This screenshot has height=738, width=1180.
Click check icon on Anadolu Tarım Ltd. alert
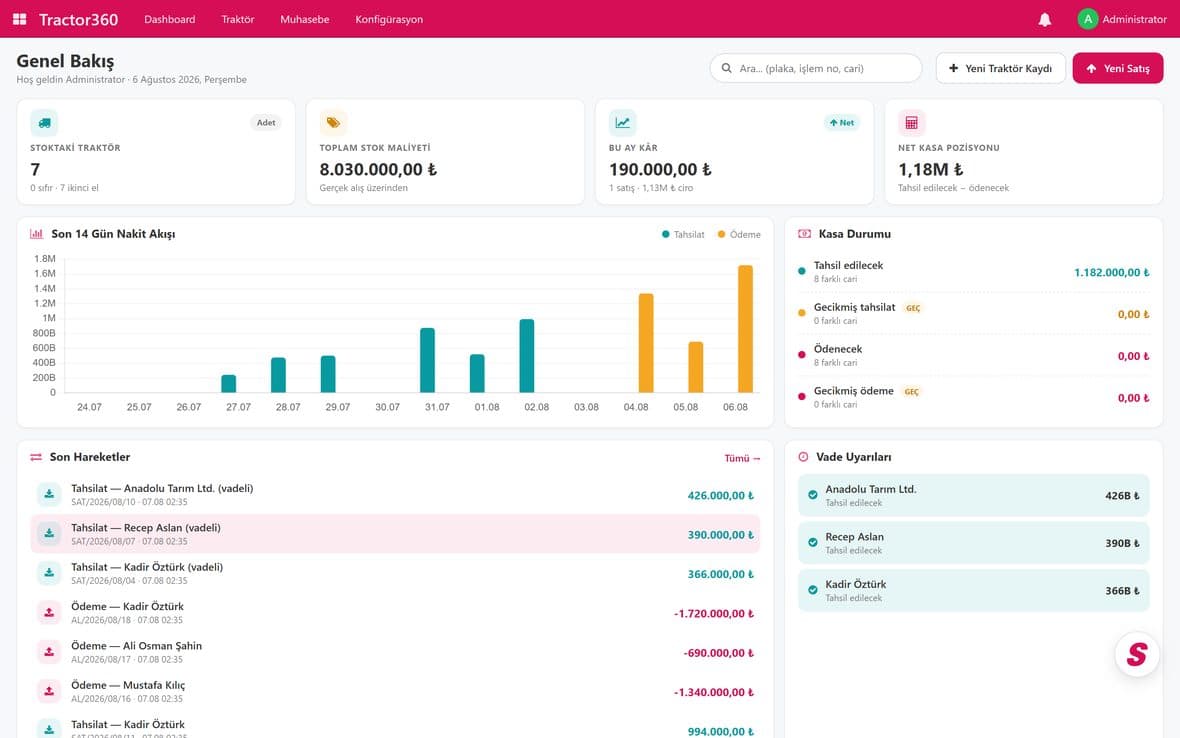[813, 495]
